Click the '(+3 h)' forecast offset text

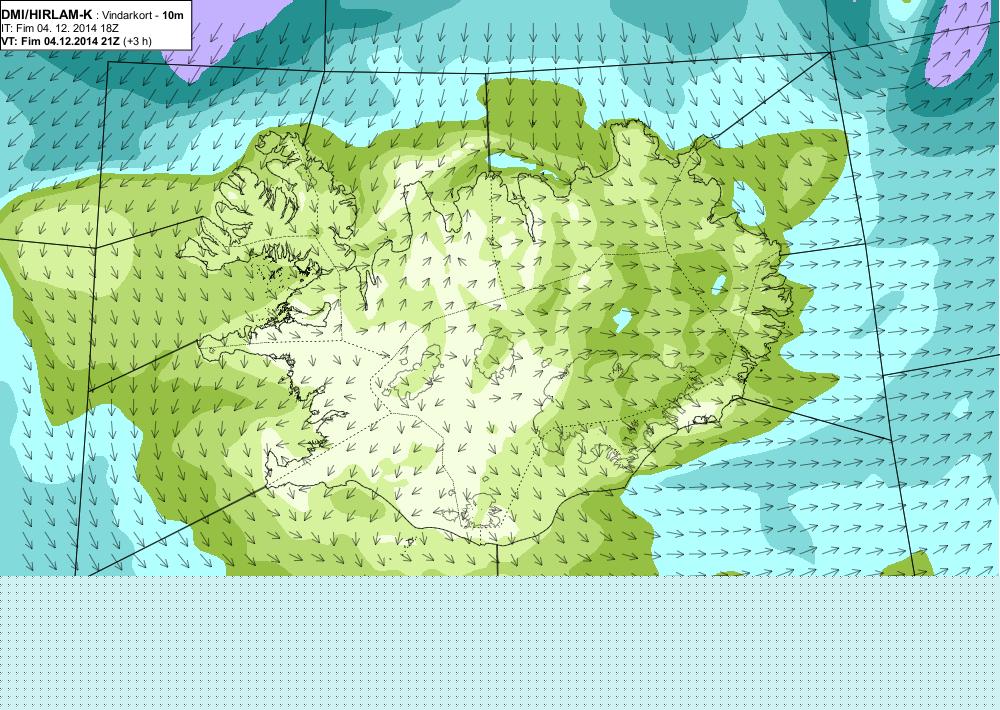coord(137,41)
